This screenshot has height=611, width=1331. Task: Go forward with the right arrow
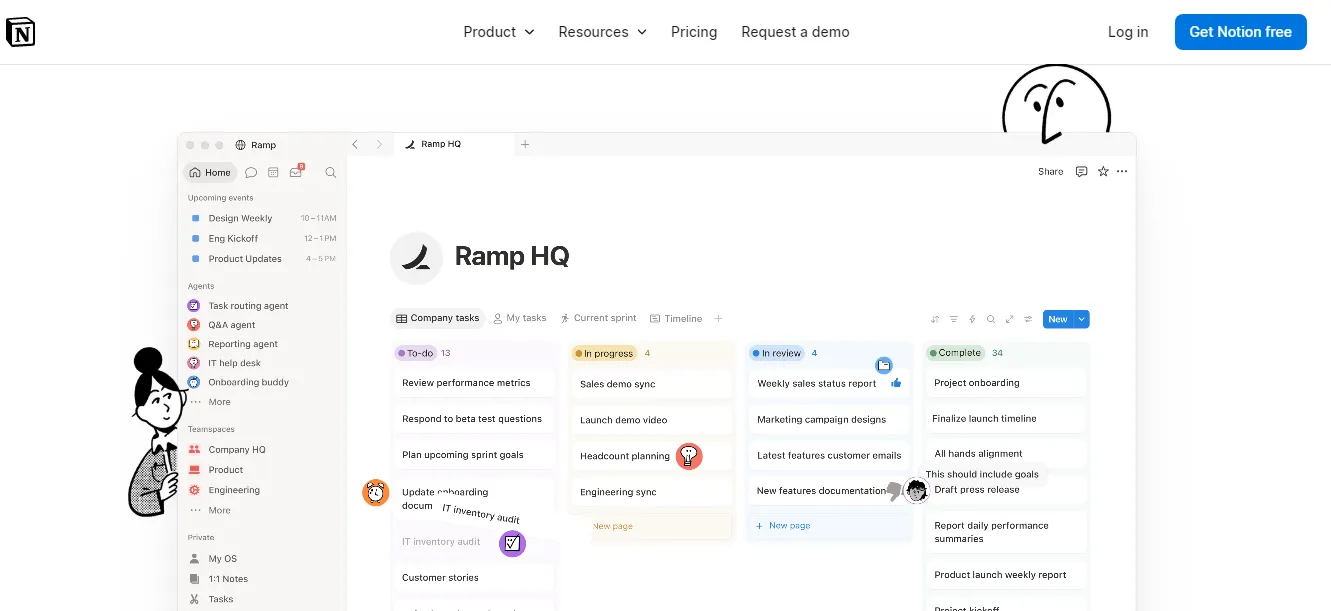pyautogui.click(x=379, y=144)
